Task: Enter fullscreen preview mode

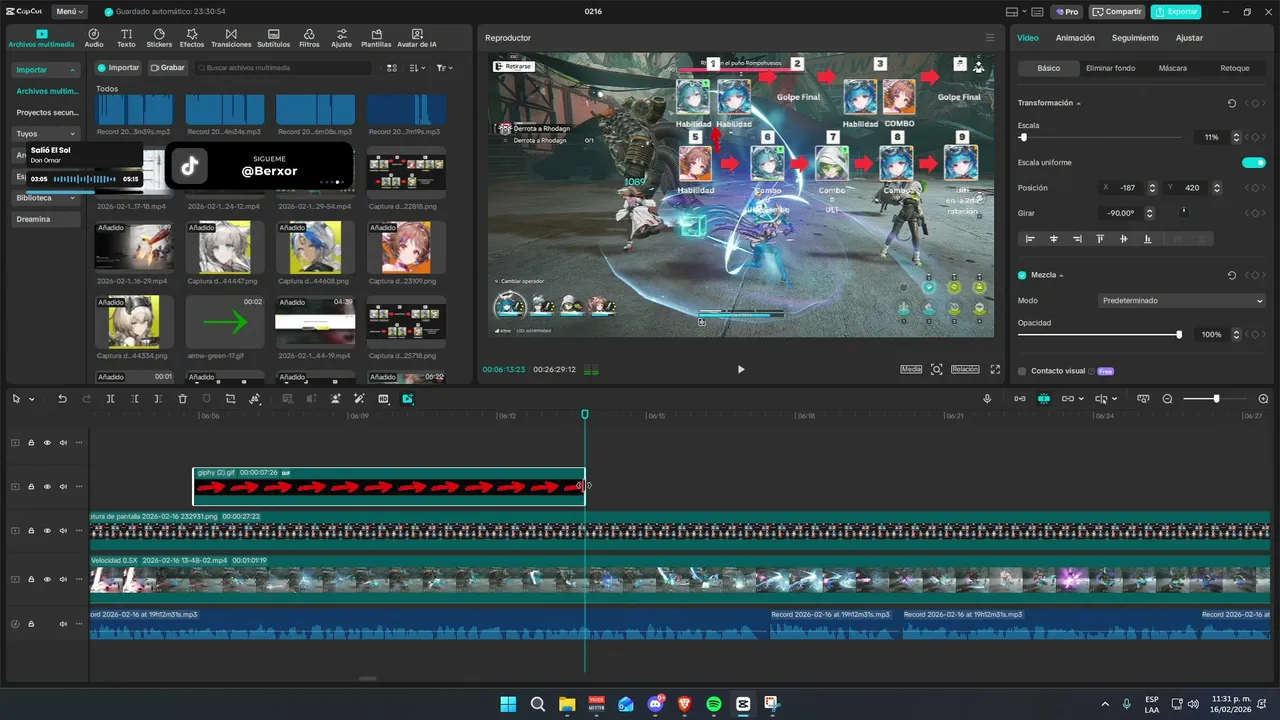Action: tap(995, 369)
